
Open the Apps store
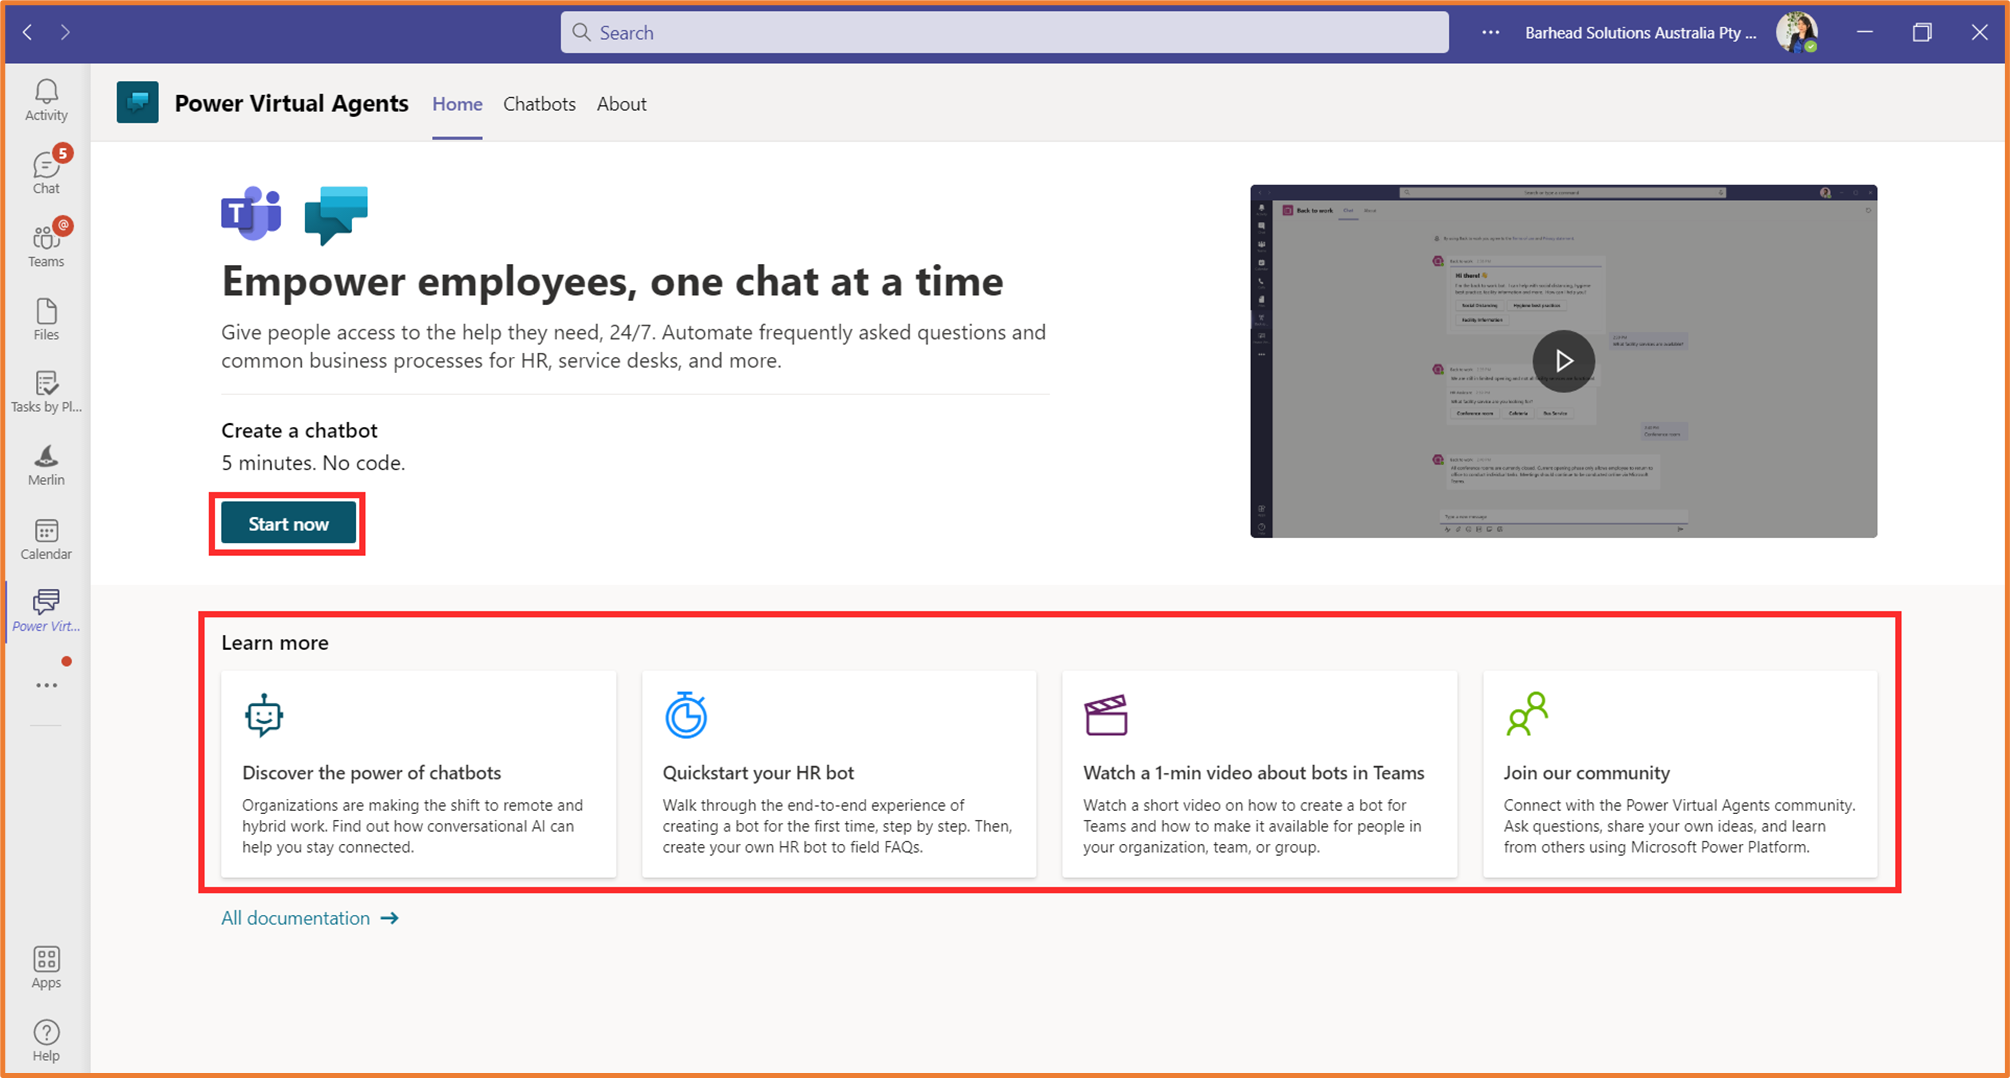point(46,967)
